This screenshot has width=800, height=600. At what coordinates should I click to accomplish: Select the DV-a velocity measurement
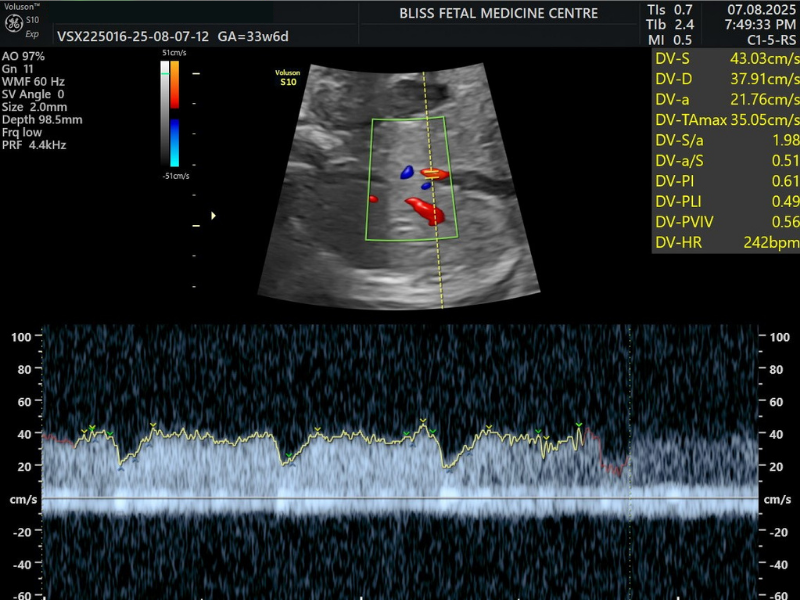point(727,99)
